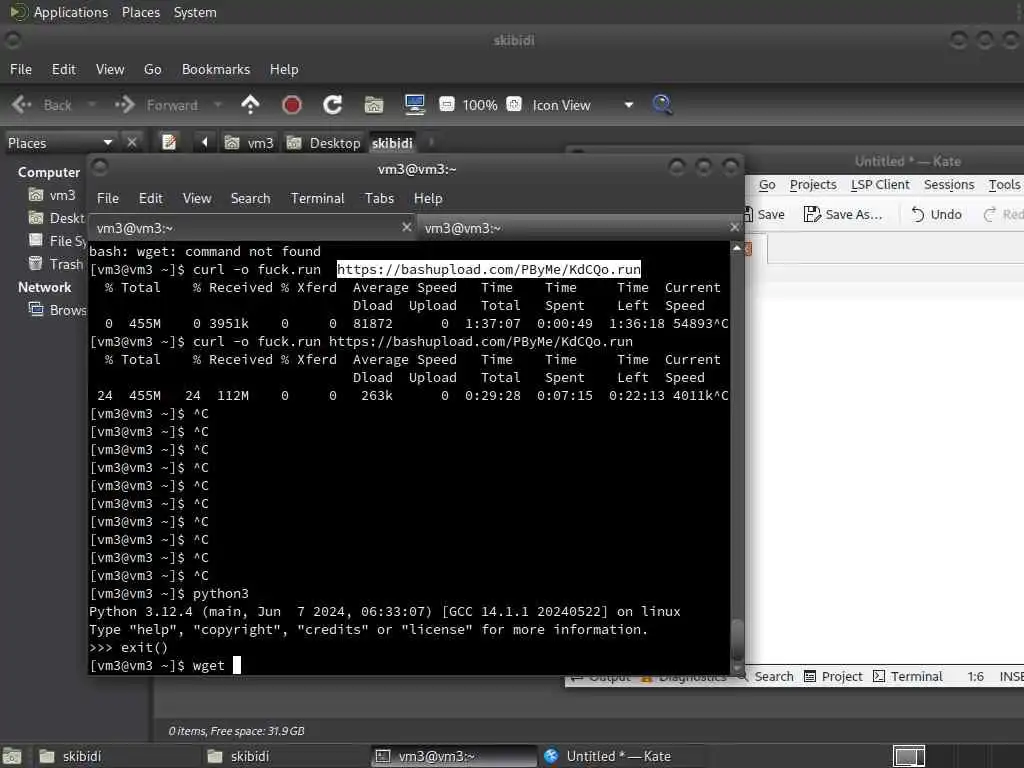Open the Forward history dropdown arrow
This screenshot has width=1024, height=768.
pyautogui.click(x=218, y=104)
